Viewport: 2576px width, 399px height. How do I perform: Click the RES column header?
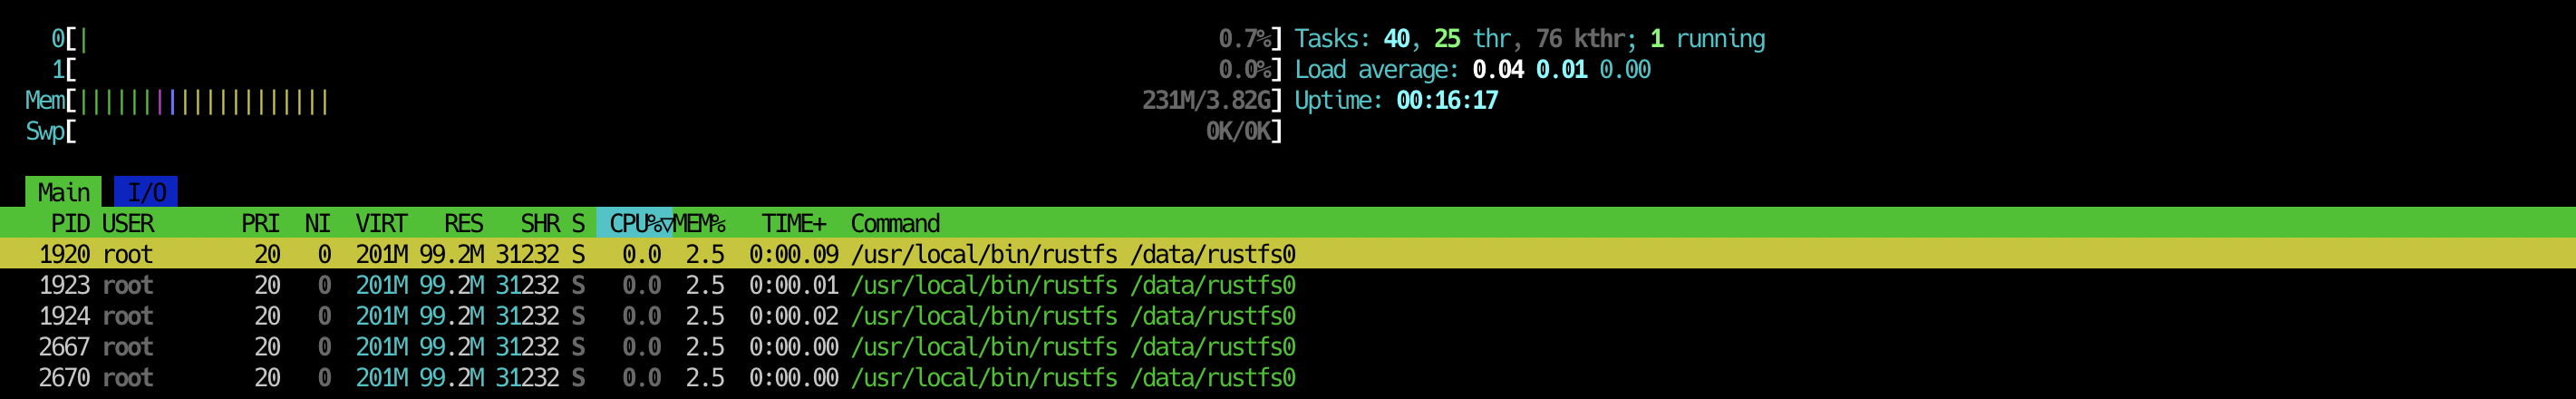463,223
